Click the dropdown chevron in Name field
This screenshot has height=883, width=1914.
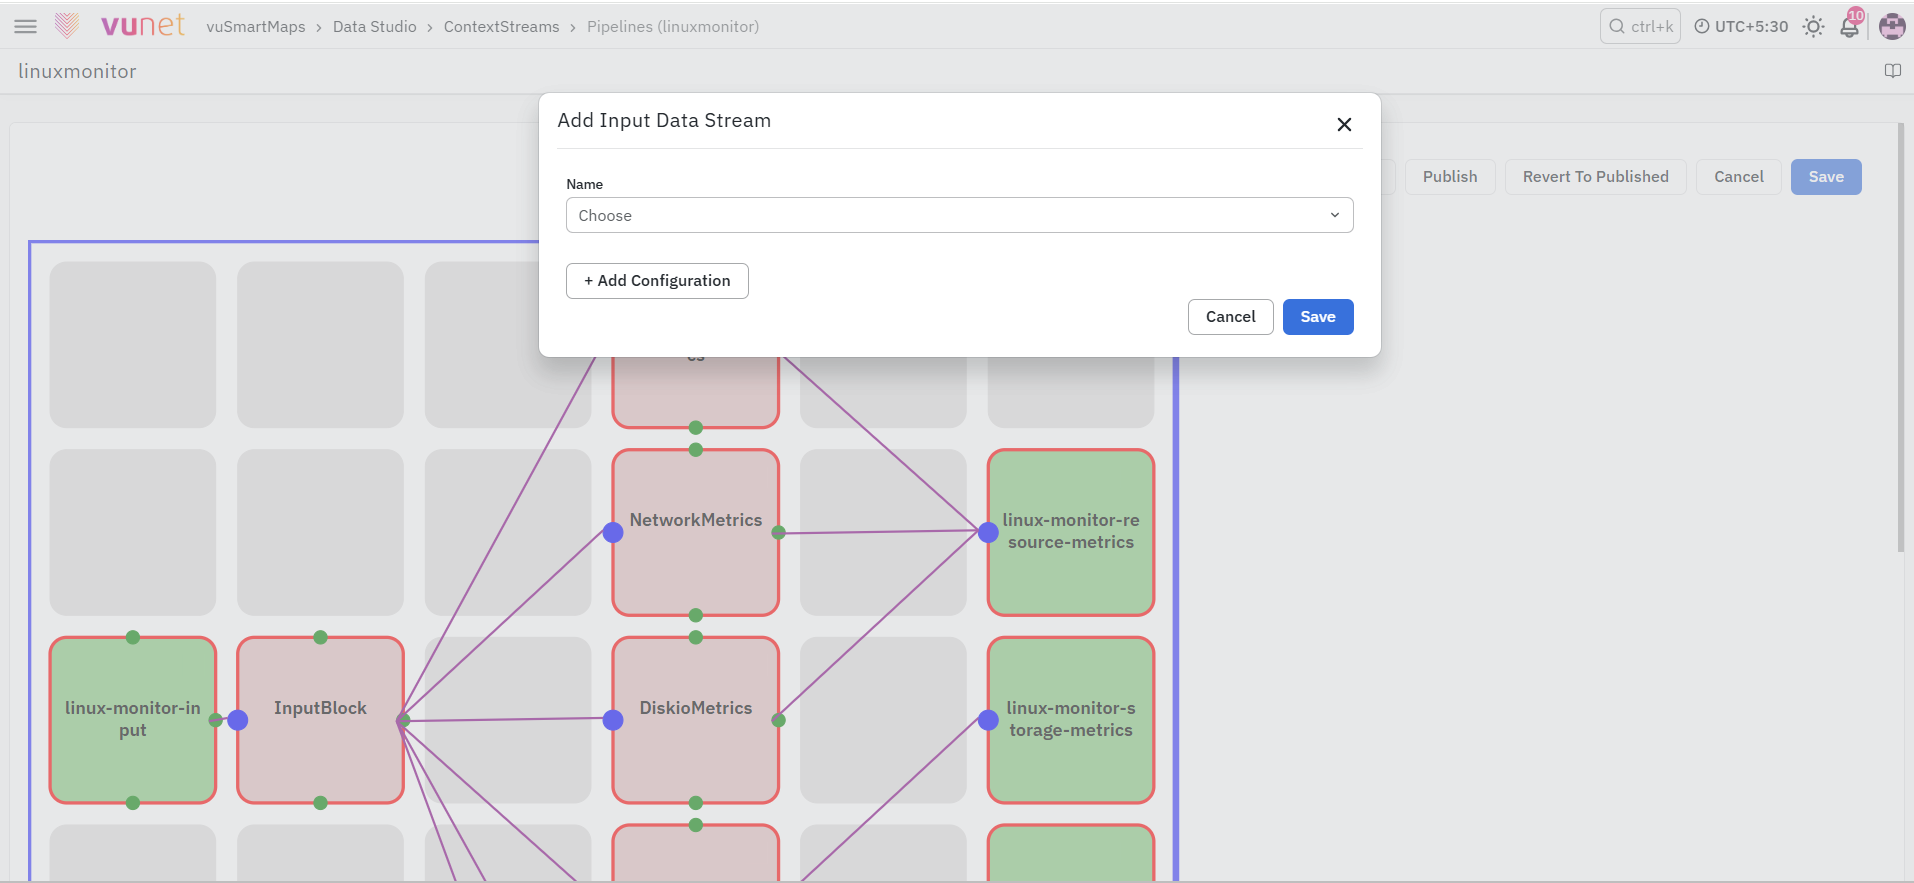click(1334, 215)
